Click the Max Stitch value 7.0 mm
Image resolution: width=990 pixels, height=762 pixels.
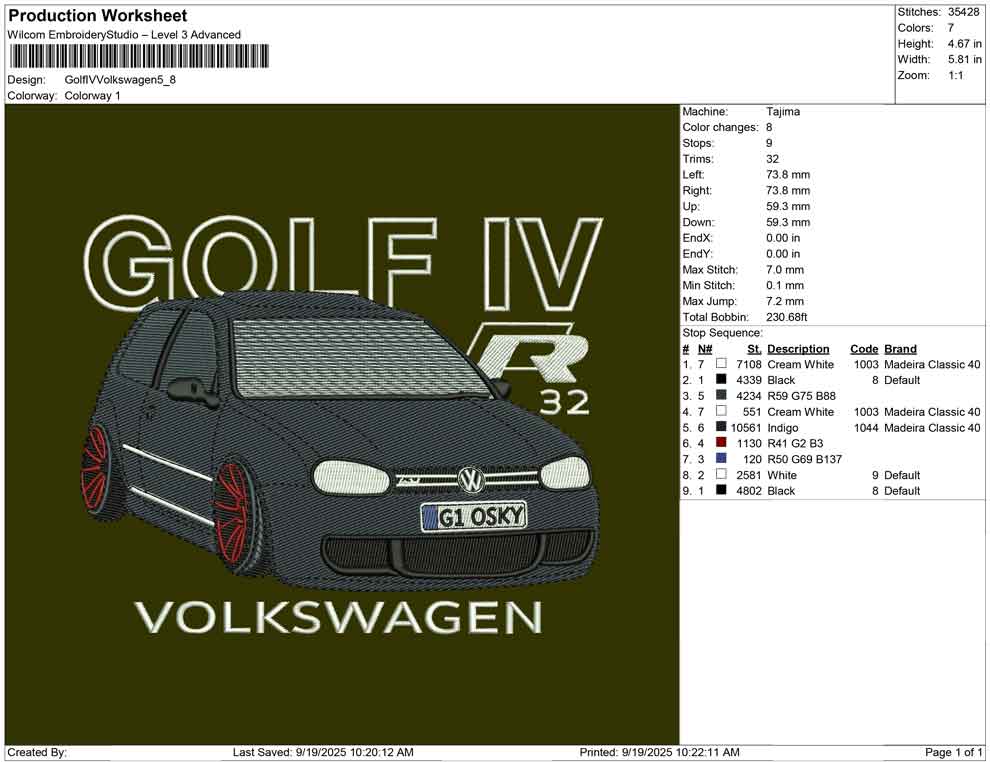pos(785,270)
